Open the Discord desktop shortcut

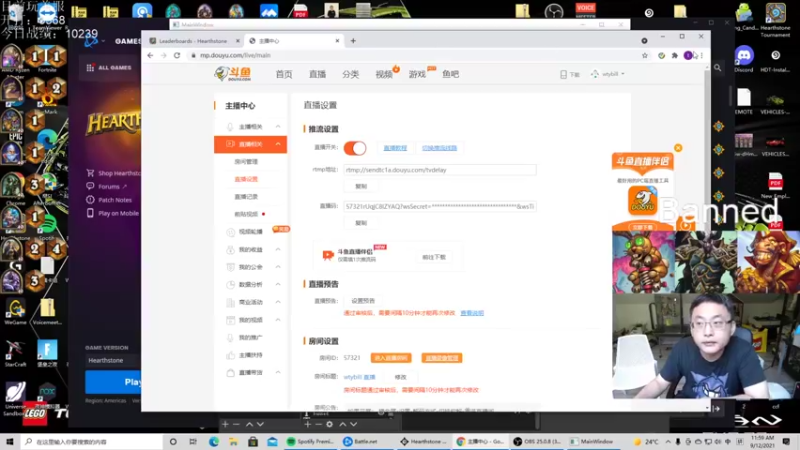[x=744, y=58]
